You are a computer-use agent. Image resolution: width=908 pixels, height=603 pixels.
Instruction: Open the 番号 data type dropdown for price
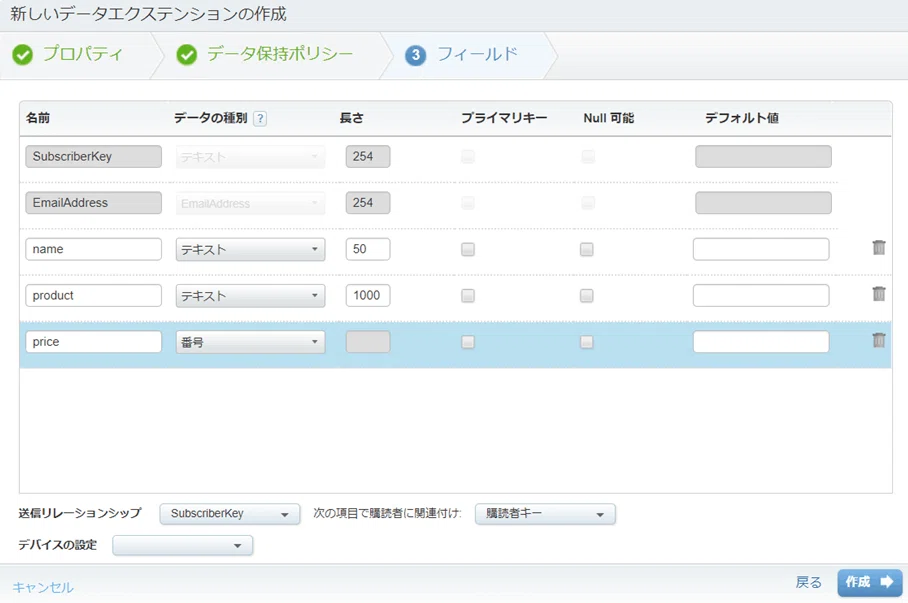pyautogui.click(x=250, y=342)
